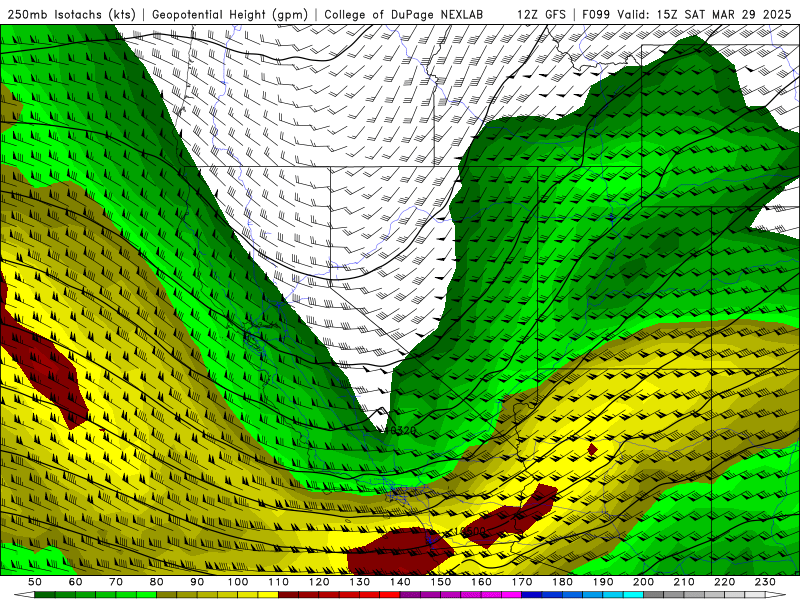The image size is (800, 600).
Task: Click the 80 knot legend label
Action: 157,582
